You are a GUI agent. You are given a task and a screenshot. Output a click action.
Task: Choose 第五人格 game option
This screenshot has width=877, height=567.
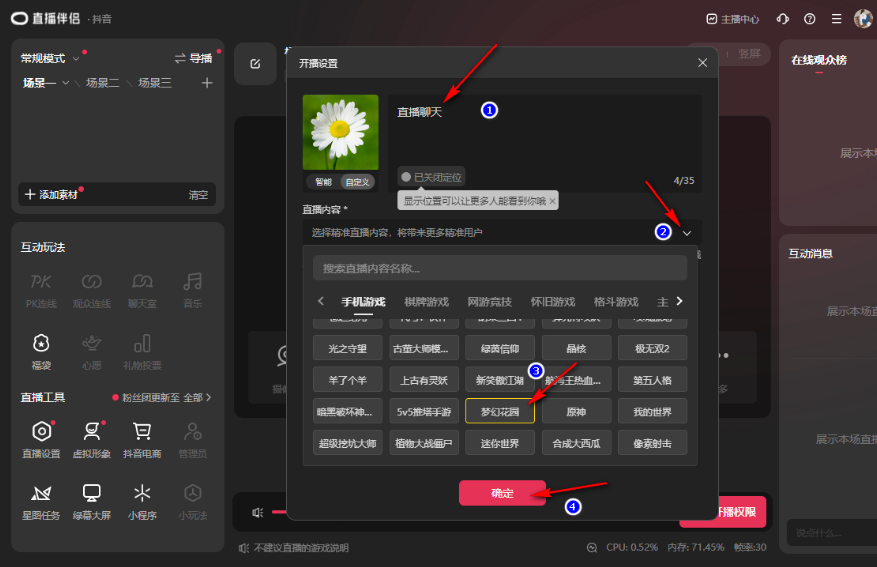pos(652,380)
